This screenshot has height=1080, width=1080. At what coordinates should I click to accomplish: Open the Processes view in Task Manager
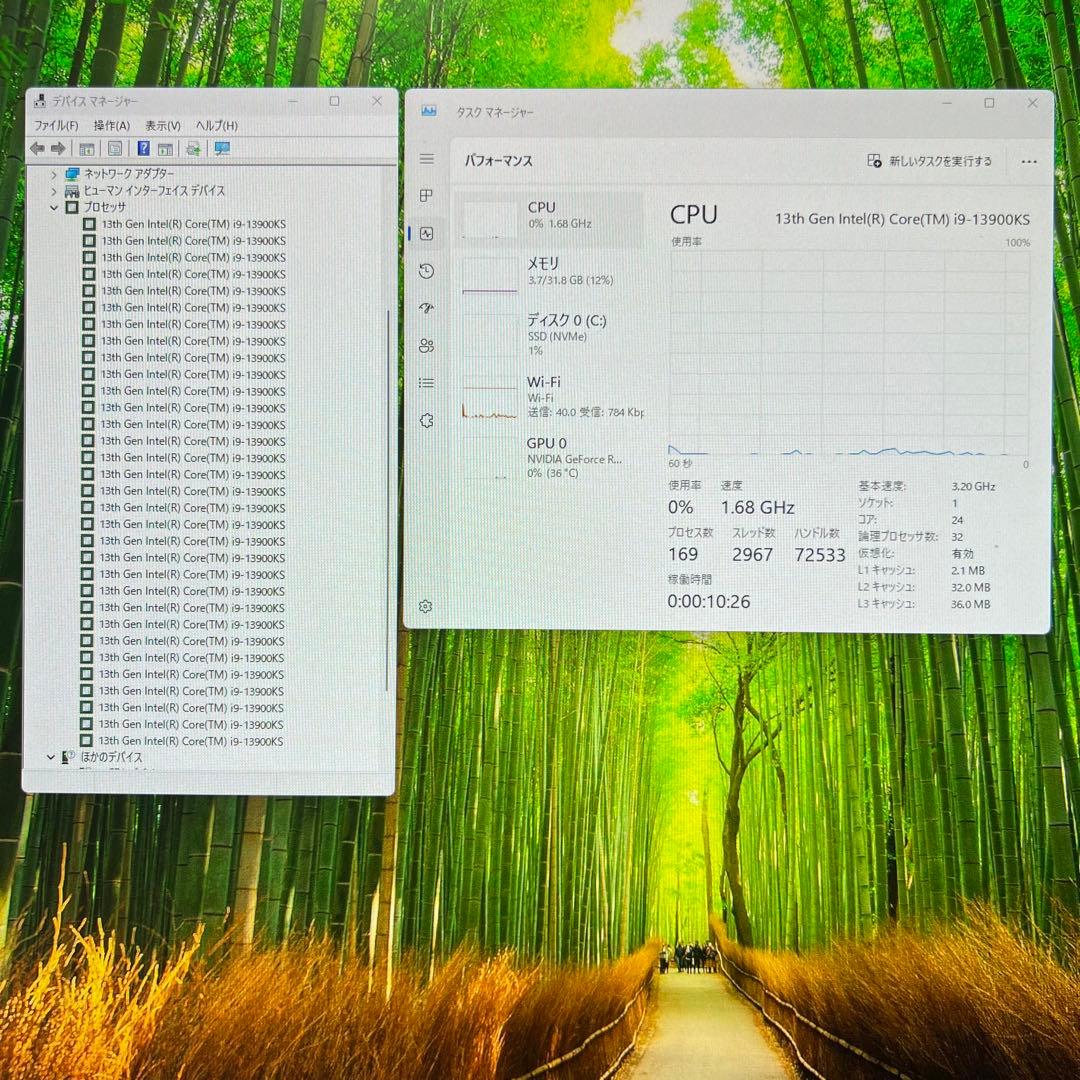click(x=426, y=196)
